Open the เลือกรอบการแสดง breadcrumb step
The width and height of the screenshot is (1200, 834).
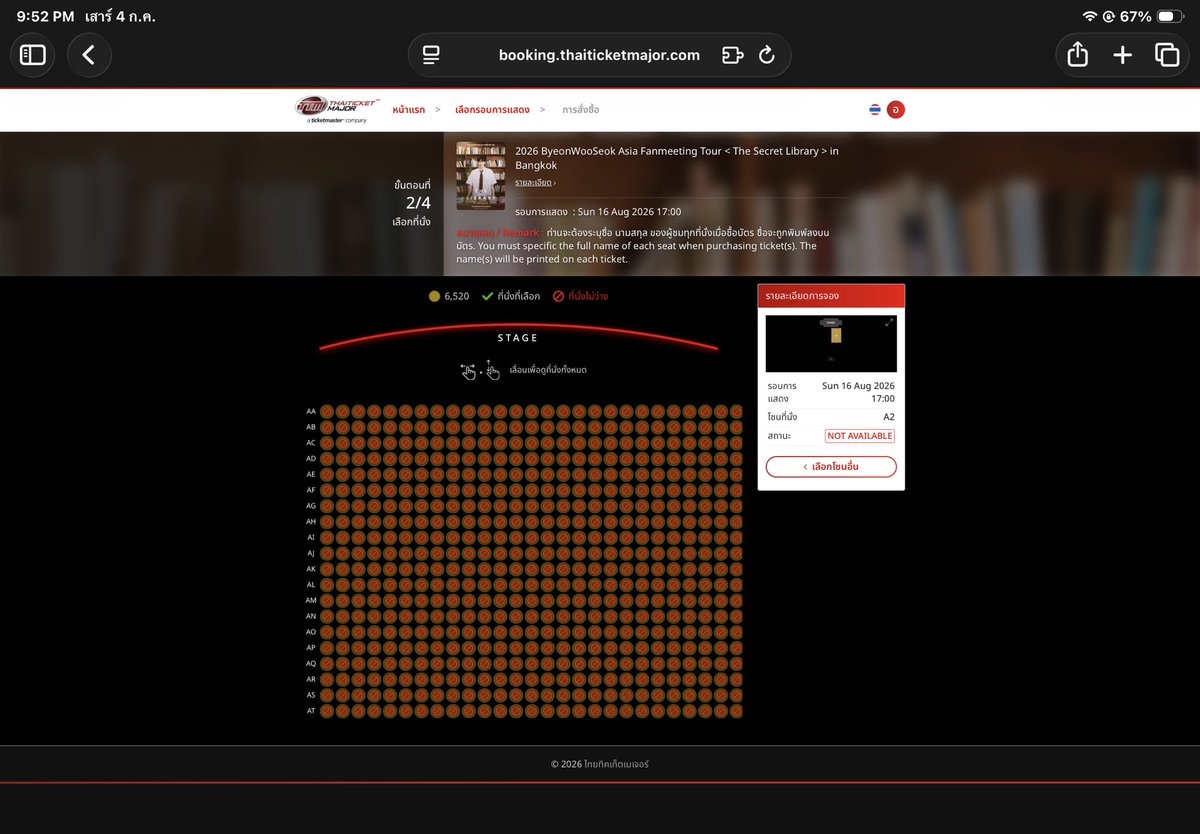491,109
